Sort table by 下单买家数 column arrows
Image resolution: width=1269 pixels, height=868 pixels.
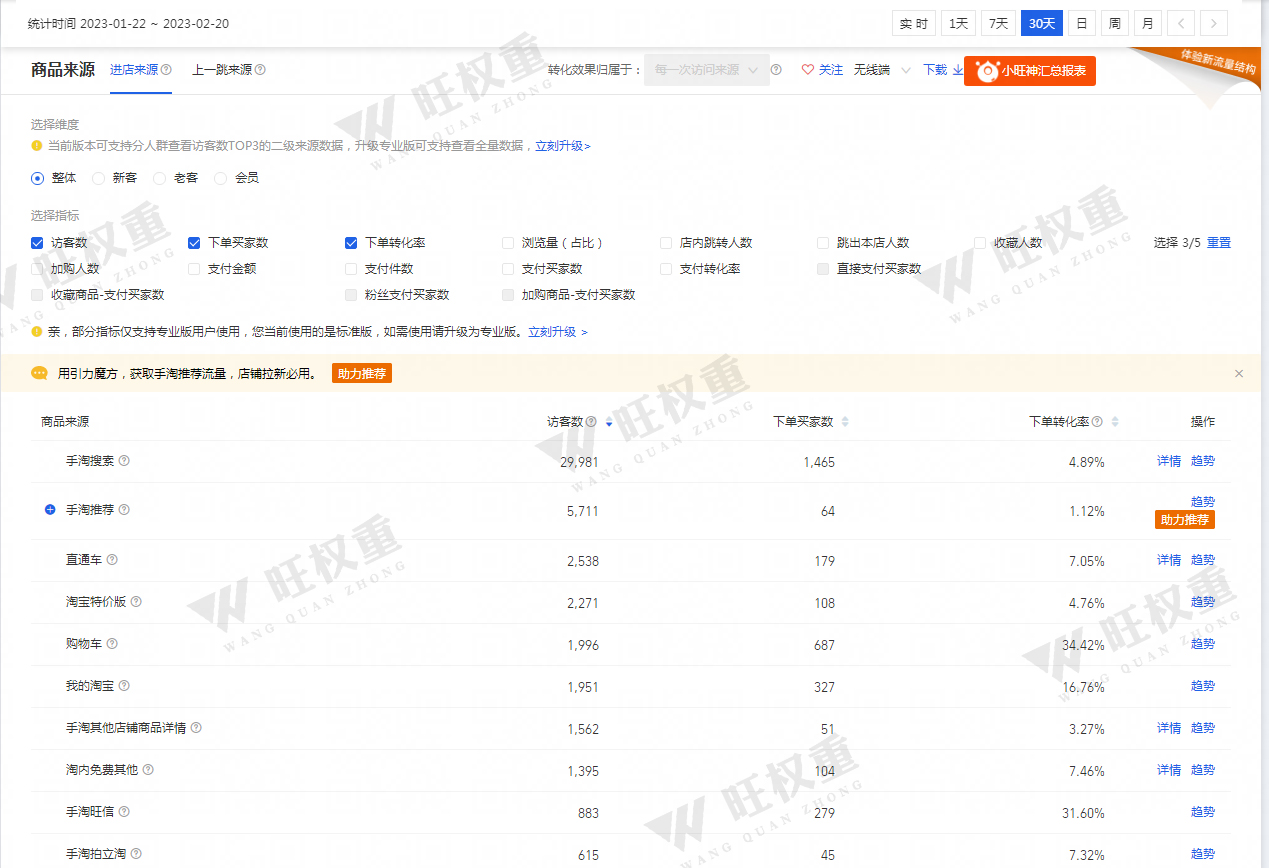click(x=845, y=422)
